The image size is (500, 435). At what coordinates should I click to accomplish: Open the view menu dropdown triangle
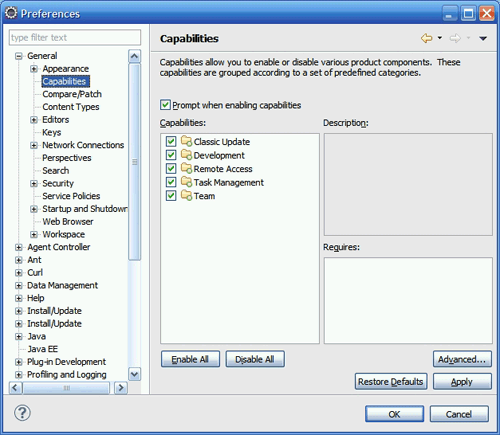pyautogui.click(x=483, y=38)
